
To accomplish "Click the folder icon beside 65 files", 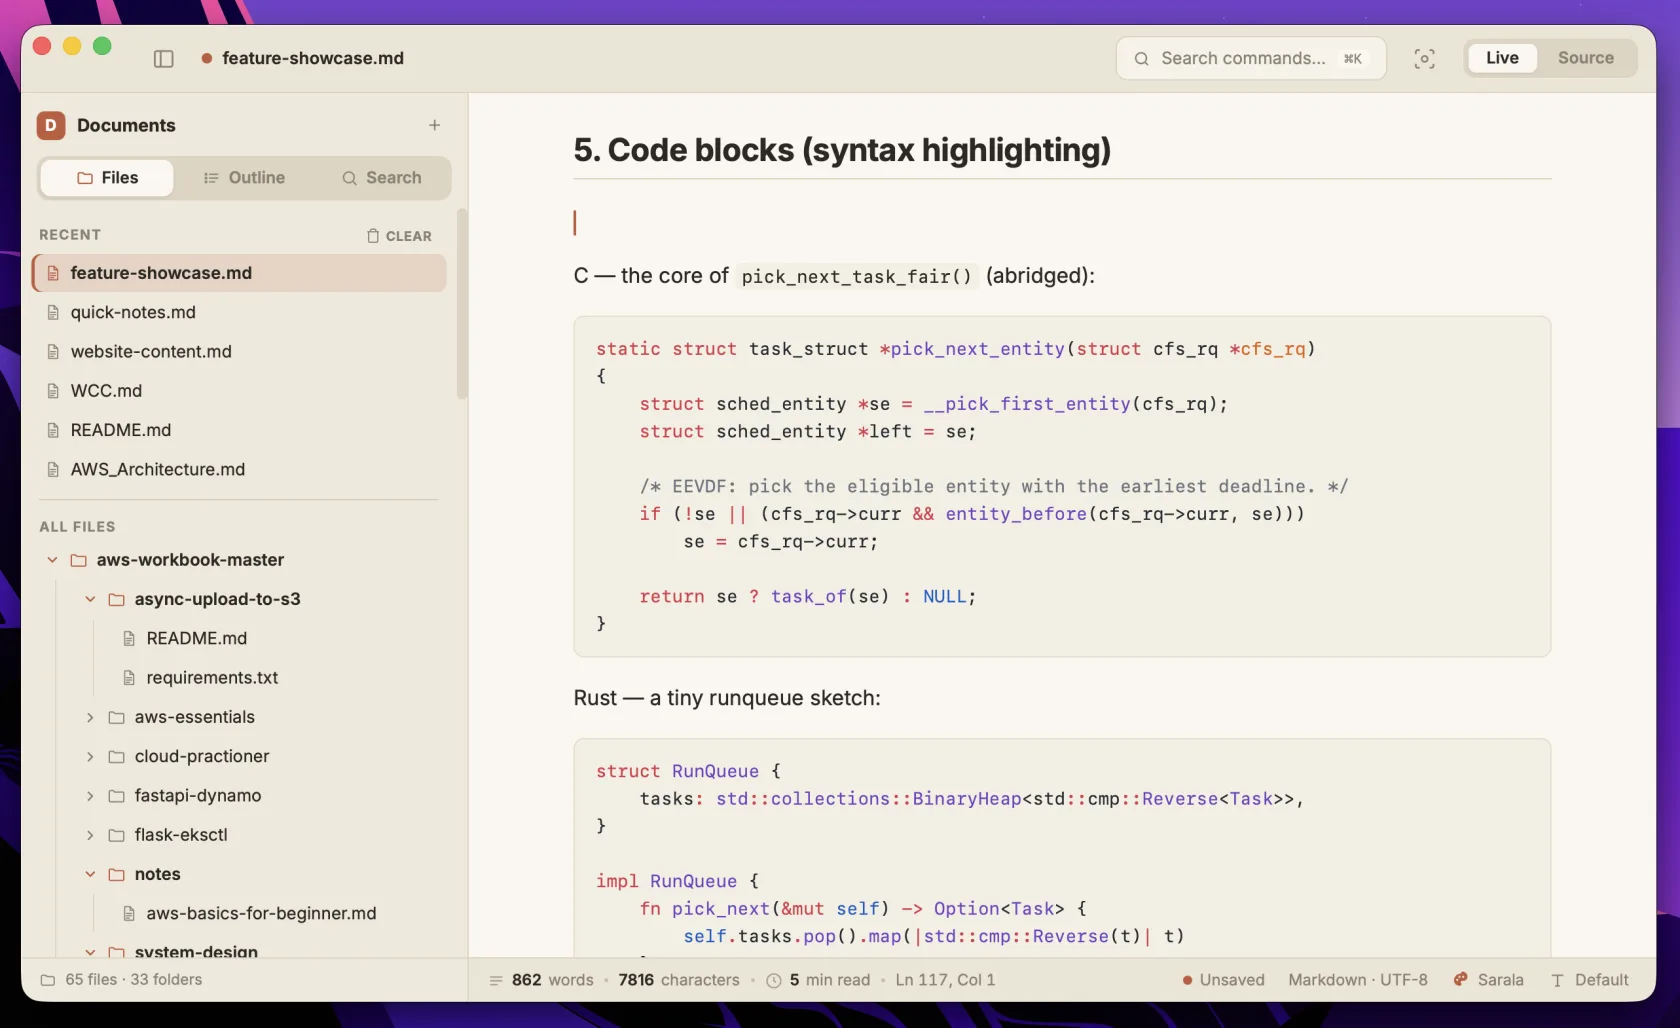I will coord(47,980).
